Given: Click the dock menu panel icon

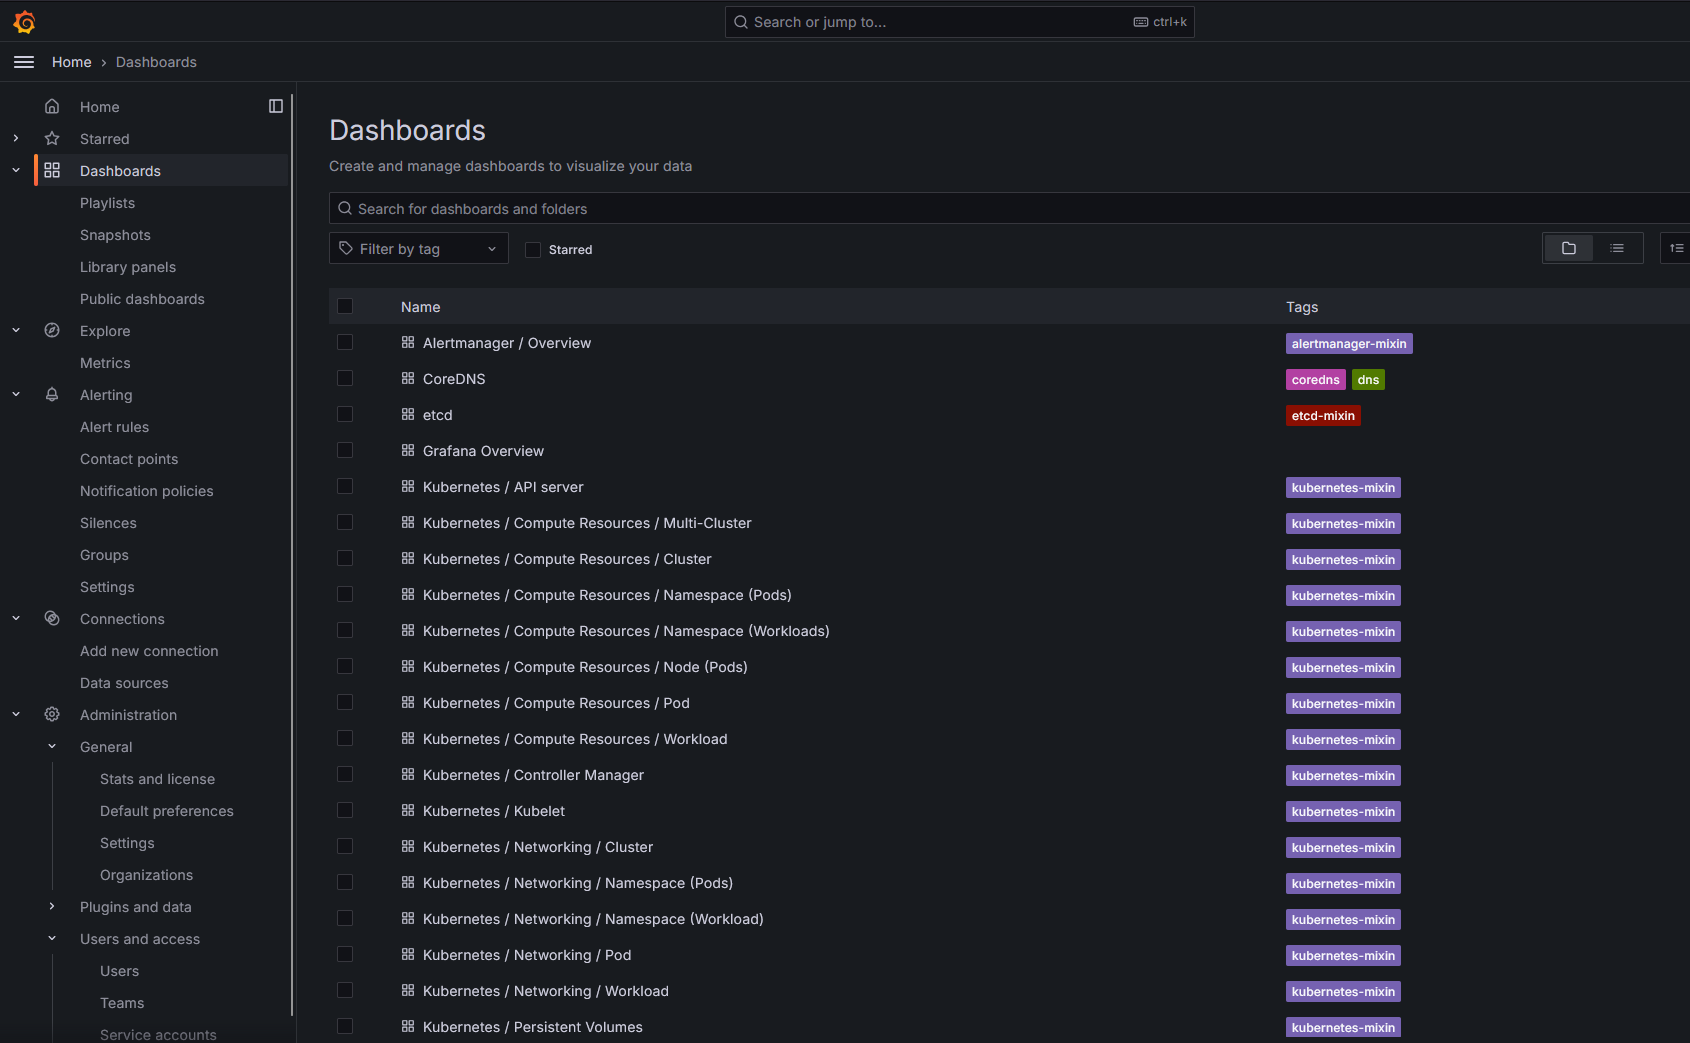Looking at the screenshot, I should [x=276, y=106].
